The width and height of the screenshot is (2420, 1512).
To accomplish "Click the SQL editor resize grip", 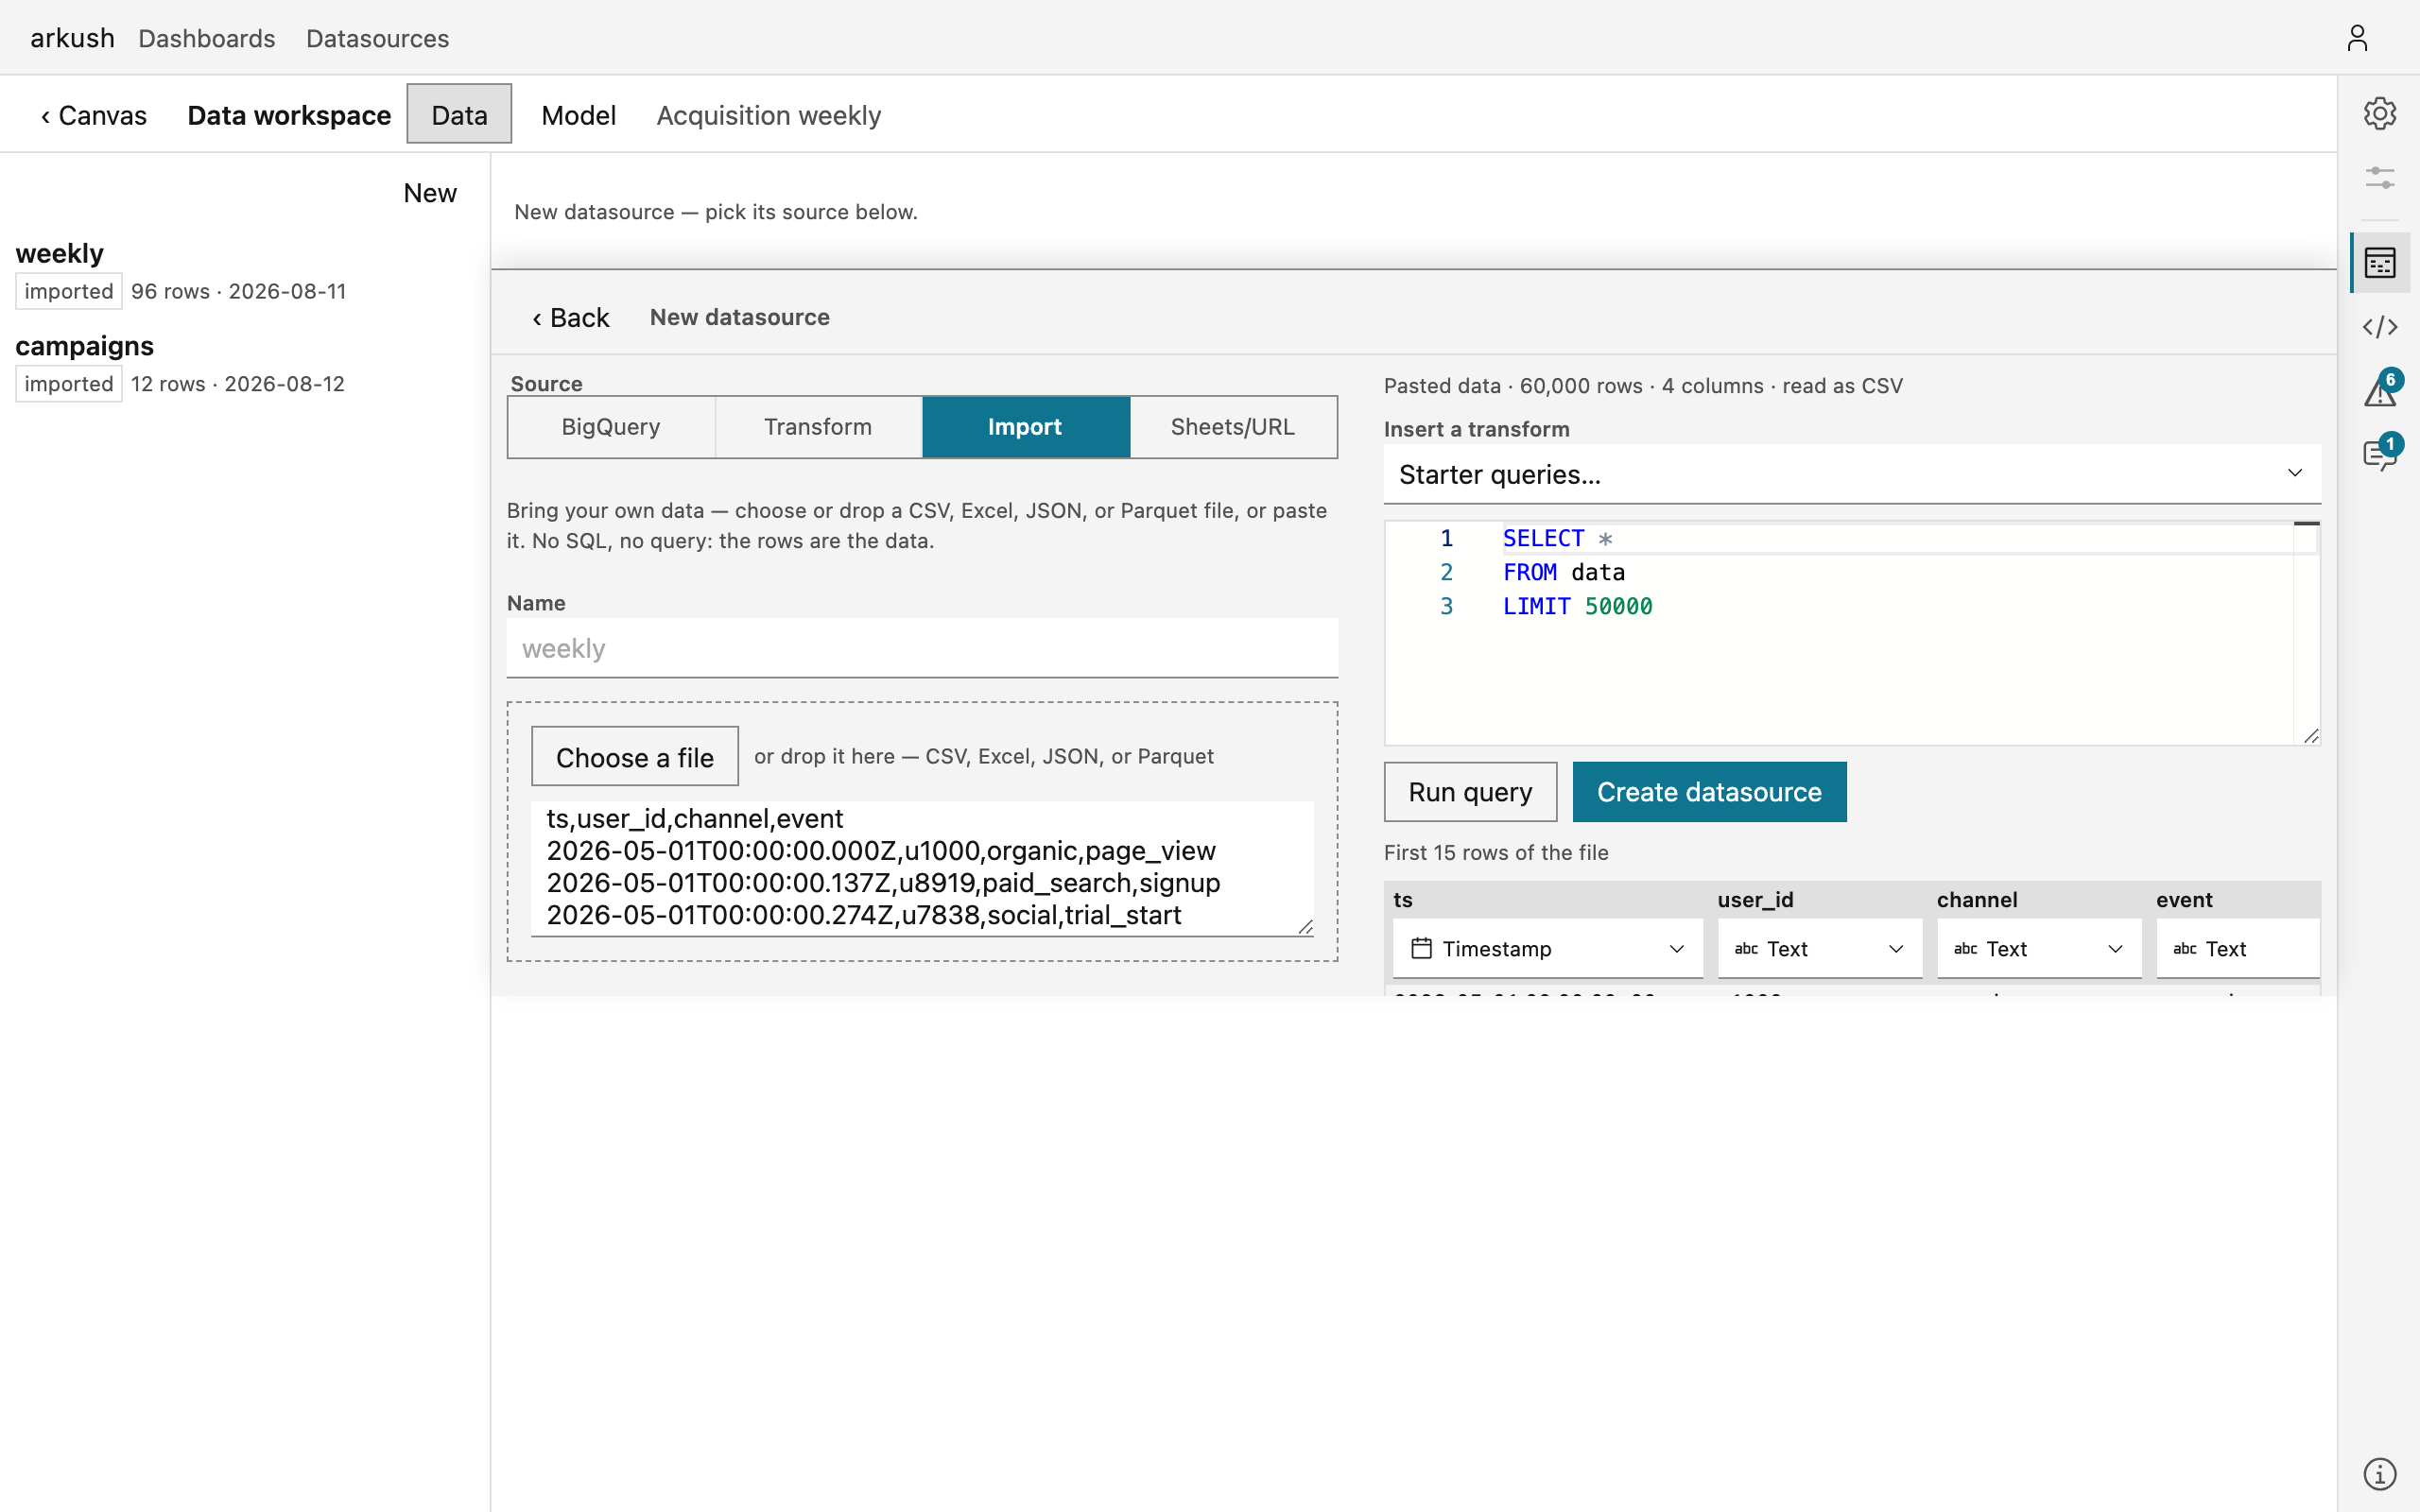I will click(x=2311, y=736).
